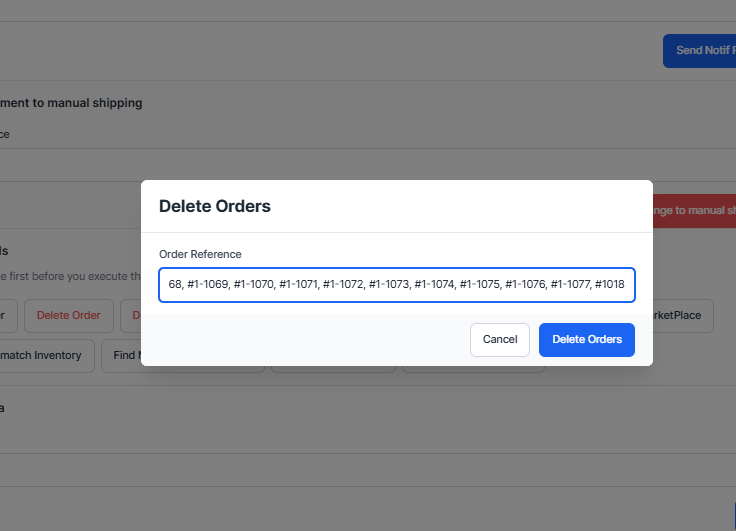Click the Delete Orders dialog title
The width and height of the screenshot is (736, 531).
tap(215, 207)
